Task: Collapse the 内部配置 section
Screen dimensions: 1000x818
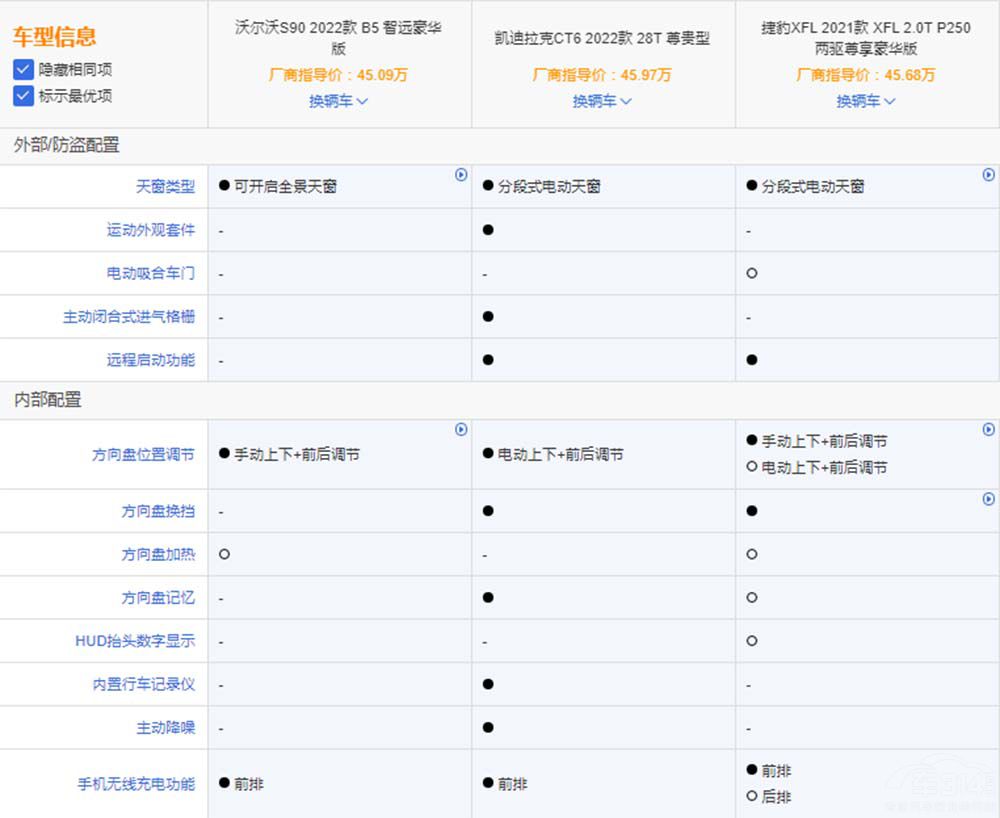Action: click(46, 400)
